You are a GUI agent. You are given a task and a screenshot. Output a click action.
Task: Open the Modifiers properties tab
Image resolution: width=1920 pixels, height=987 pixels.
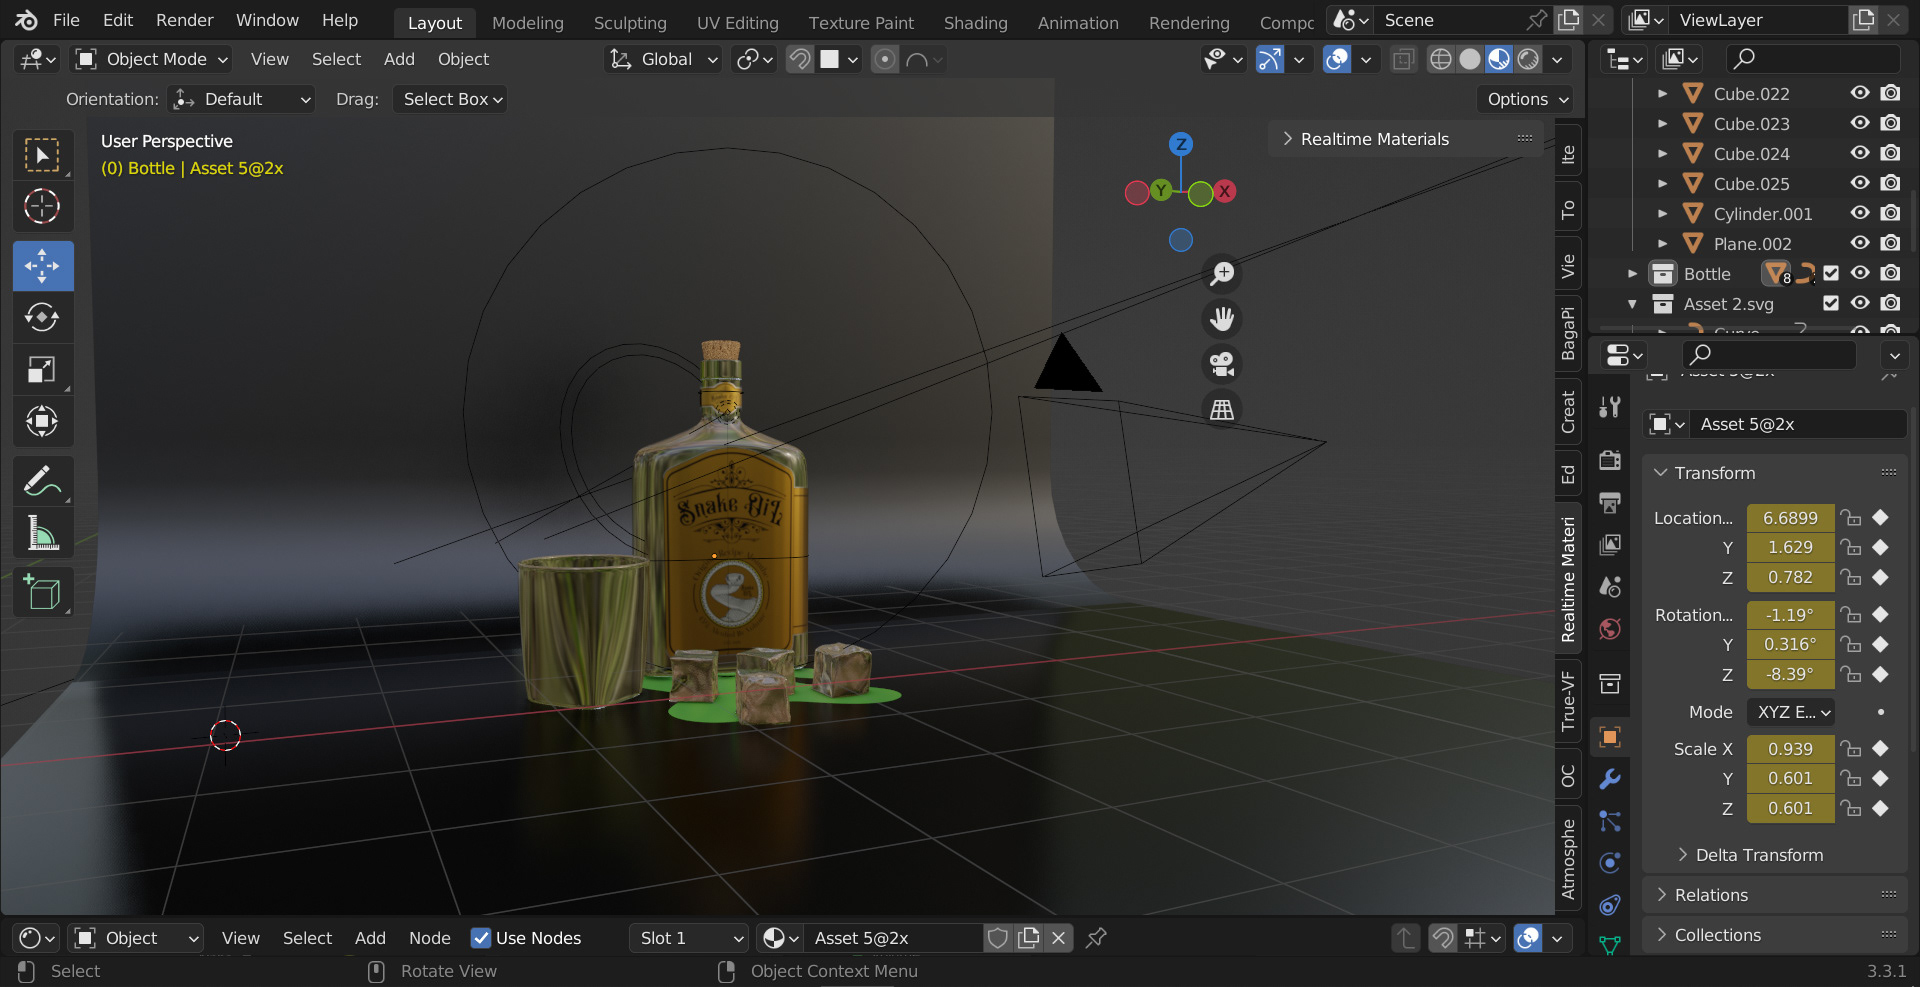(1610, 779)
